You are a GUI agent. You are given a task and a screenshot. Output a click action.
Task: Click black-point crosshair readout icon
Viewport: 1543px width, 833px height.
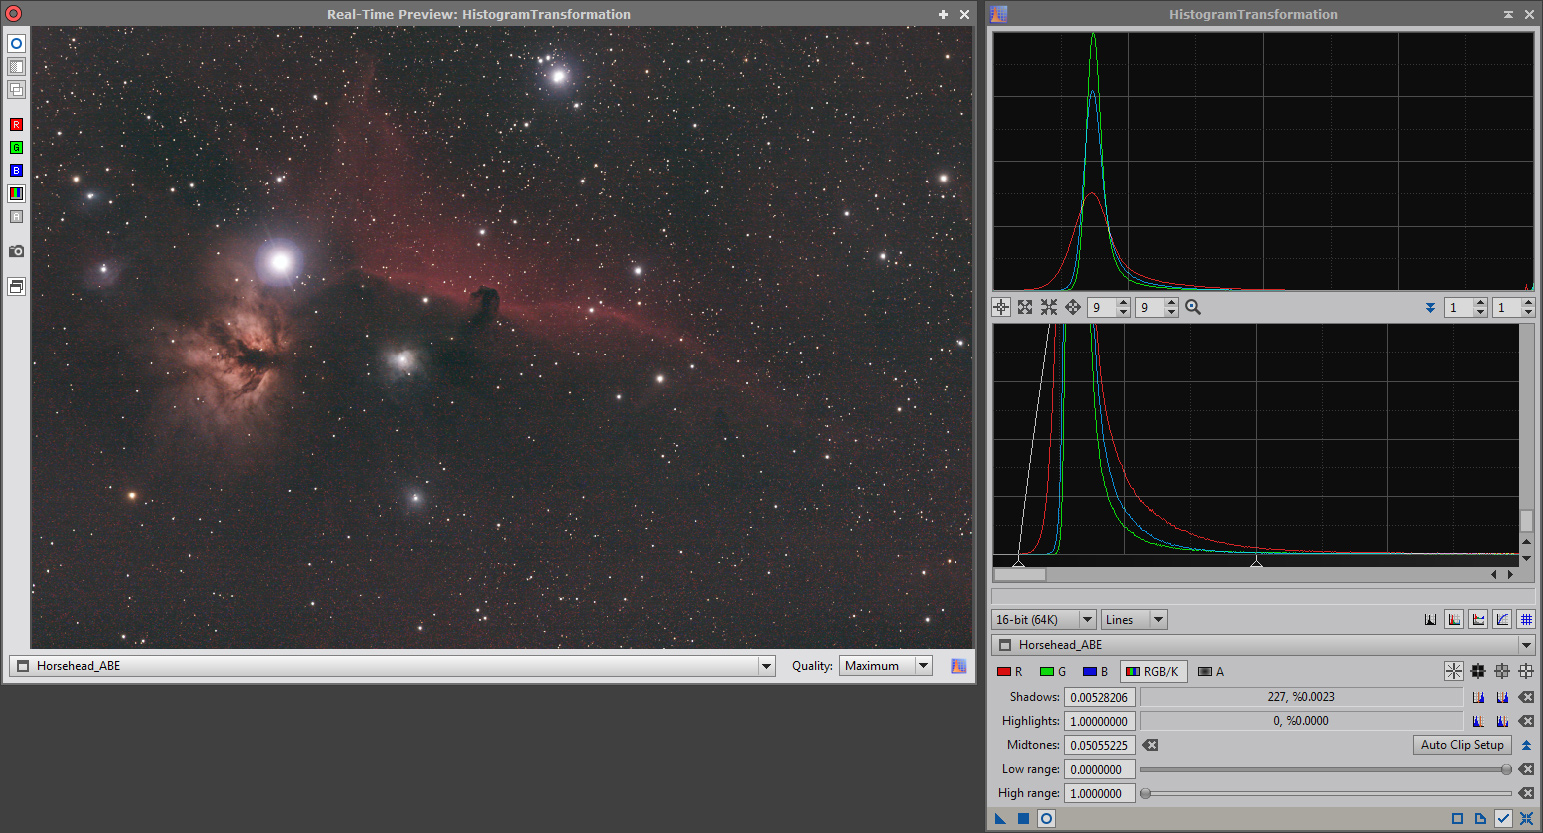pyautogui.click(x=1478, y=671)
